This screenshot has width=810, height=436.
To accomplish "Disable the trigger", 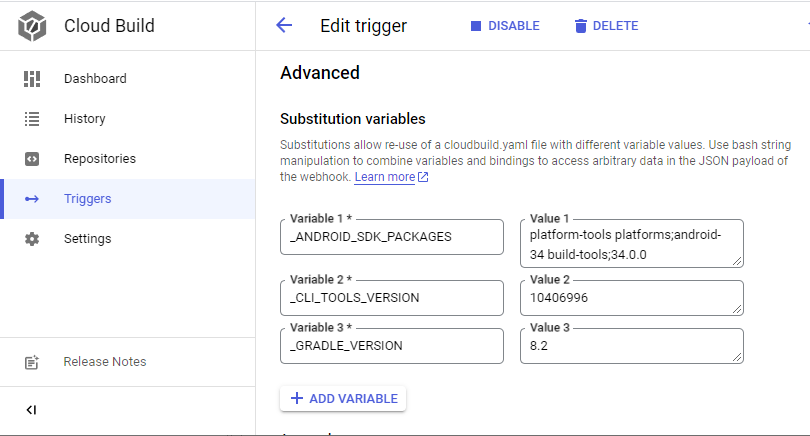I will pos(504,26).
